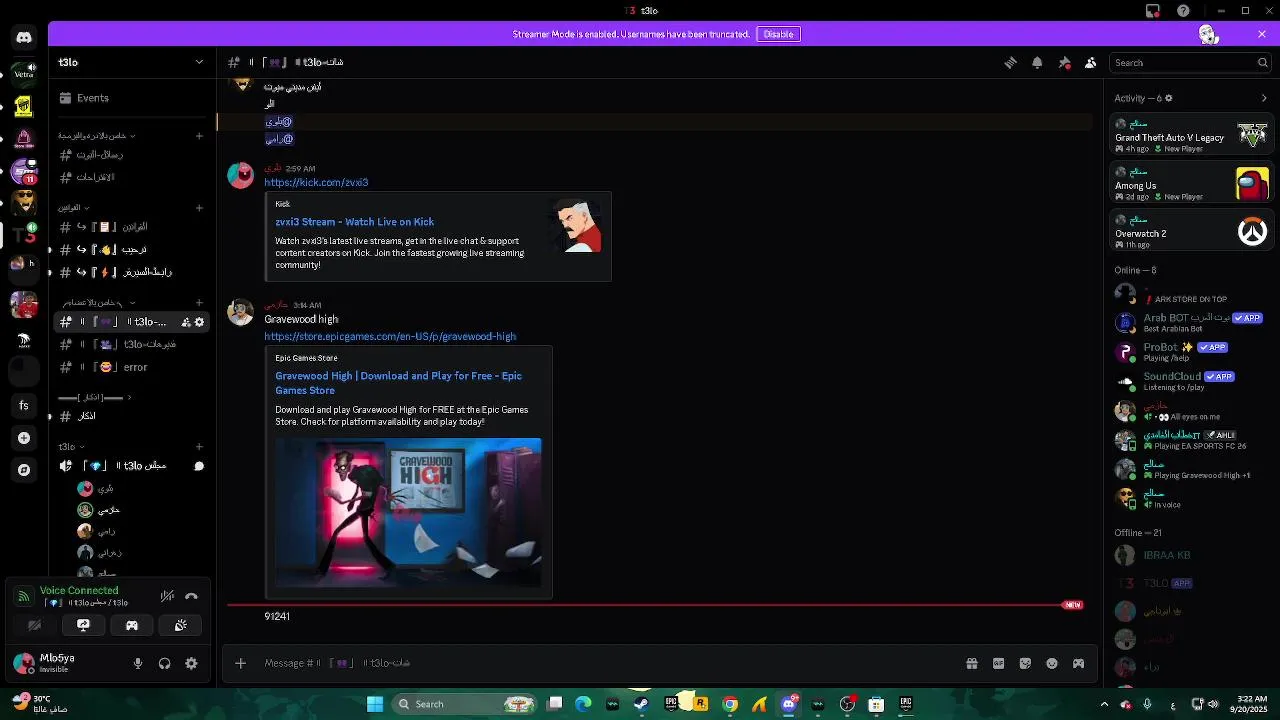Disable Streamer Mode from the banner
This screenshot has height=720, width=1280.
point(778,34)
